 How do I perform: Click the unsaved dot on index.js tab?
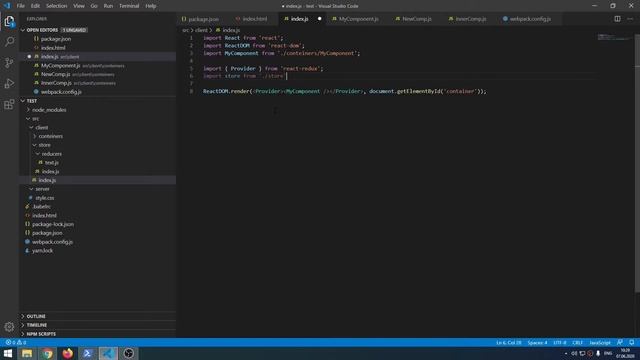pos(319,19)
